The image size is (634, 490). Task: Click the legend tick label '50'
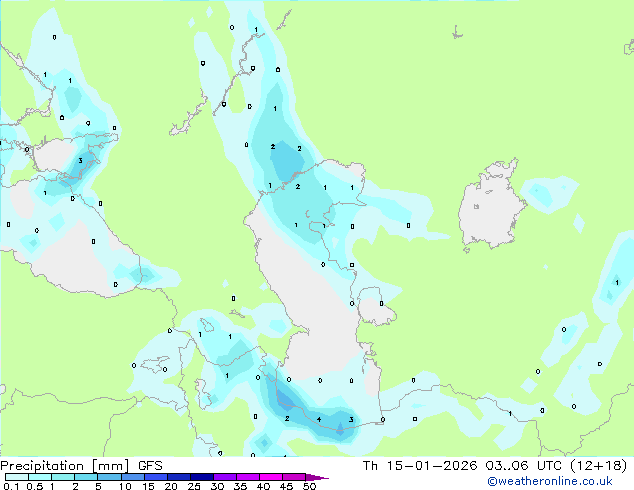coord(309,486)
